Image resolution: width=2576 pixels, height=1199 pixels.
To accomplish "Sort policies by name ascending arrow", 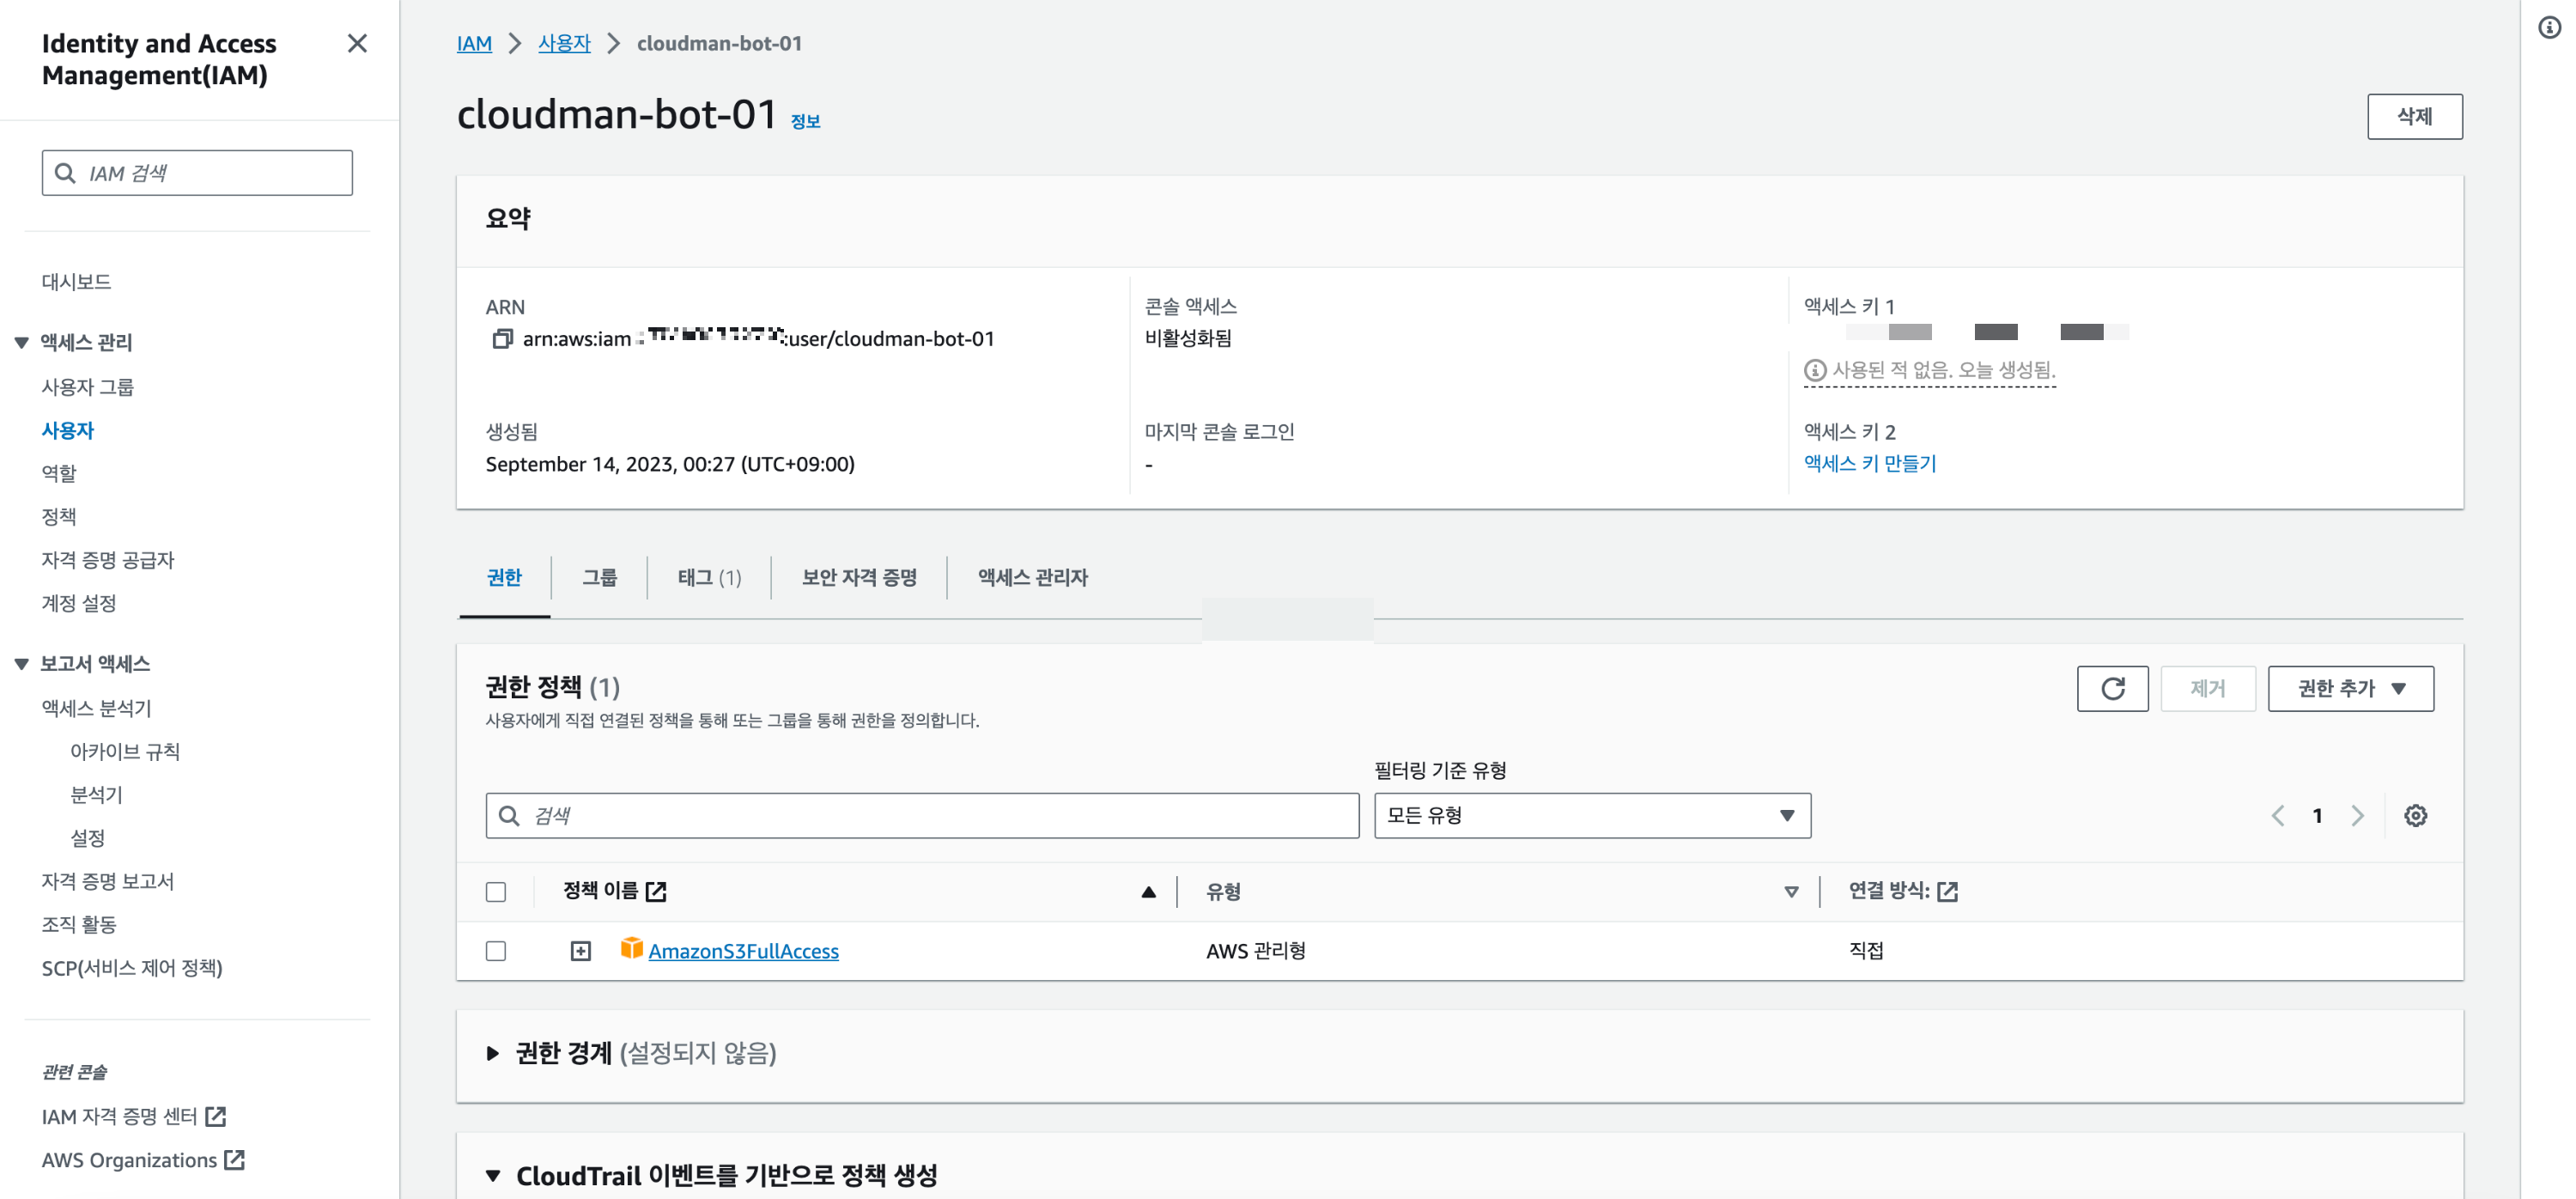I will pyautogui.click(x=1148, y=891).
